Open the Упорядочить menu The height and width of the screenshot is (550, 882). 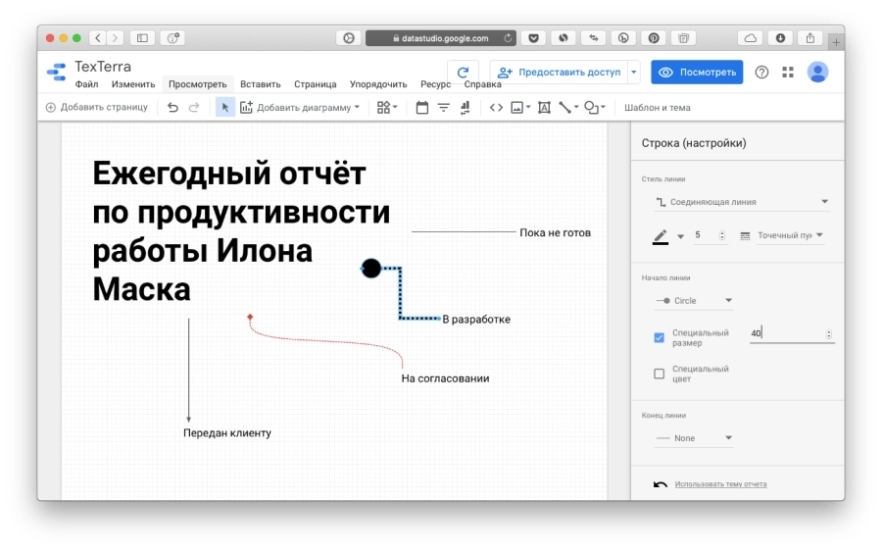click(x=379, y=84)
